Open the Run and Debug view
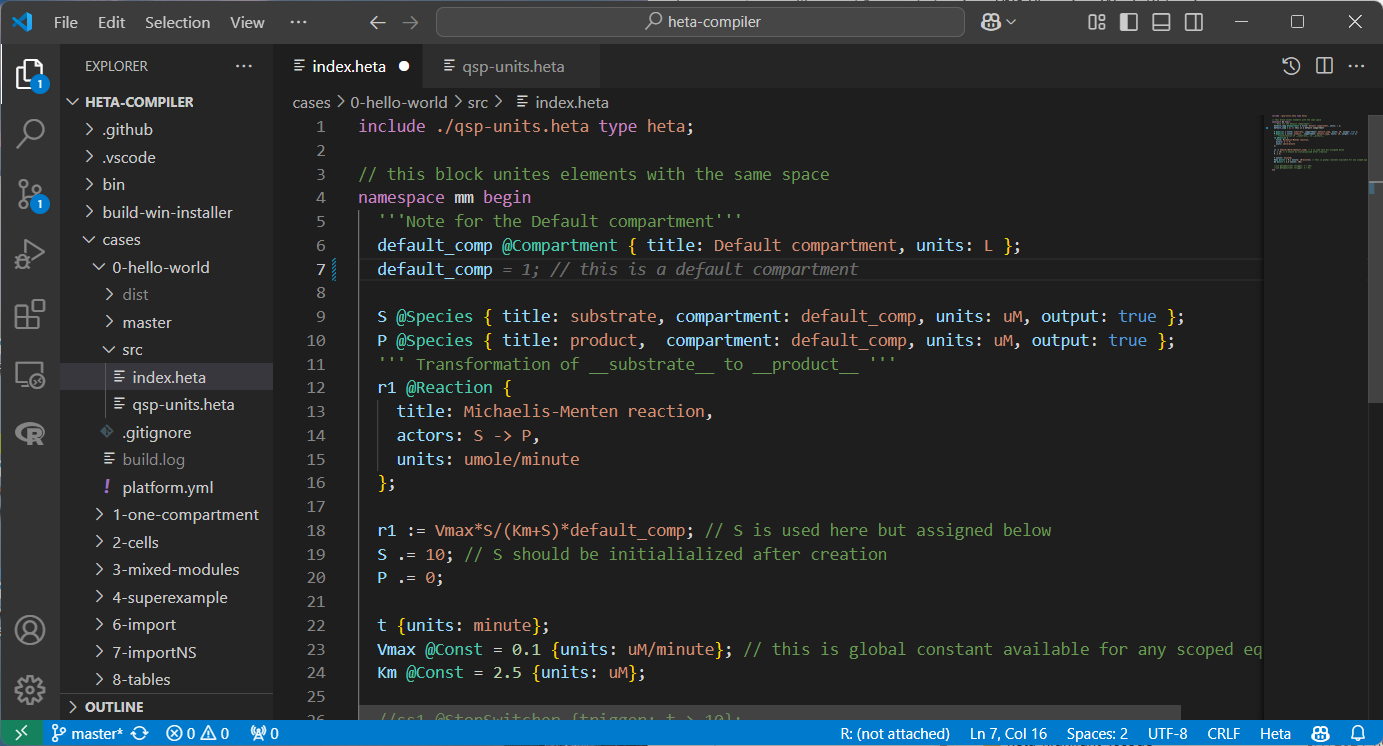This screenshot has width=1383, height=746. [30, 254]
